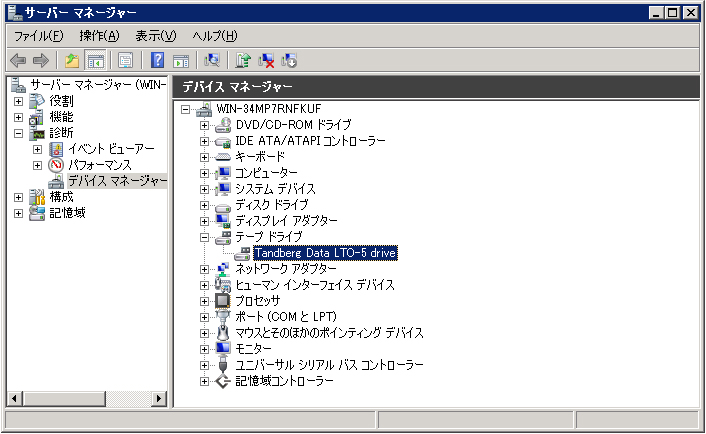Click the 構成 configuration icon
Viewport: 706px width, 434px height.
pos(37,197)
